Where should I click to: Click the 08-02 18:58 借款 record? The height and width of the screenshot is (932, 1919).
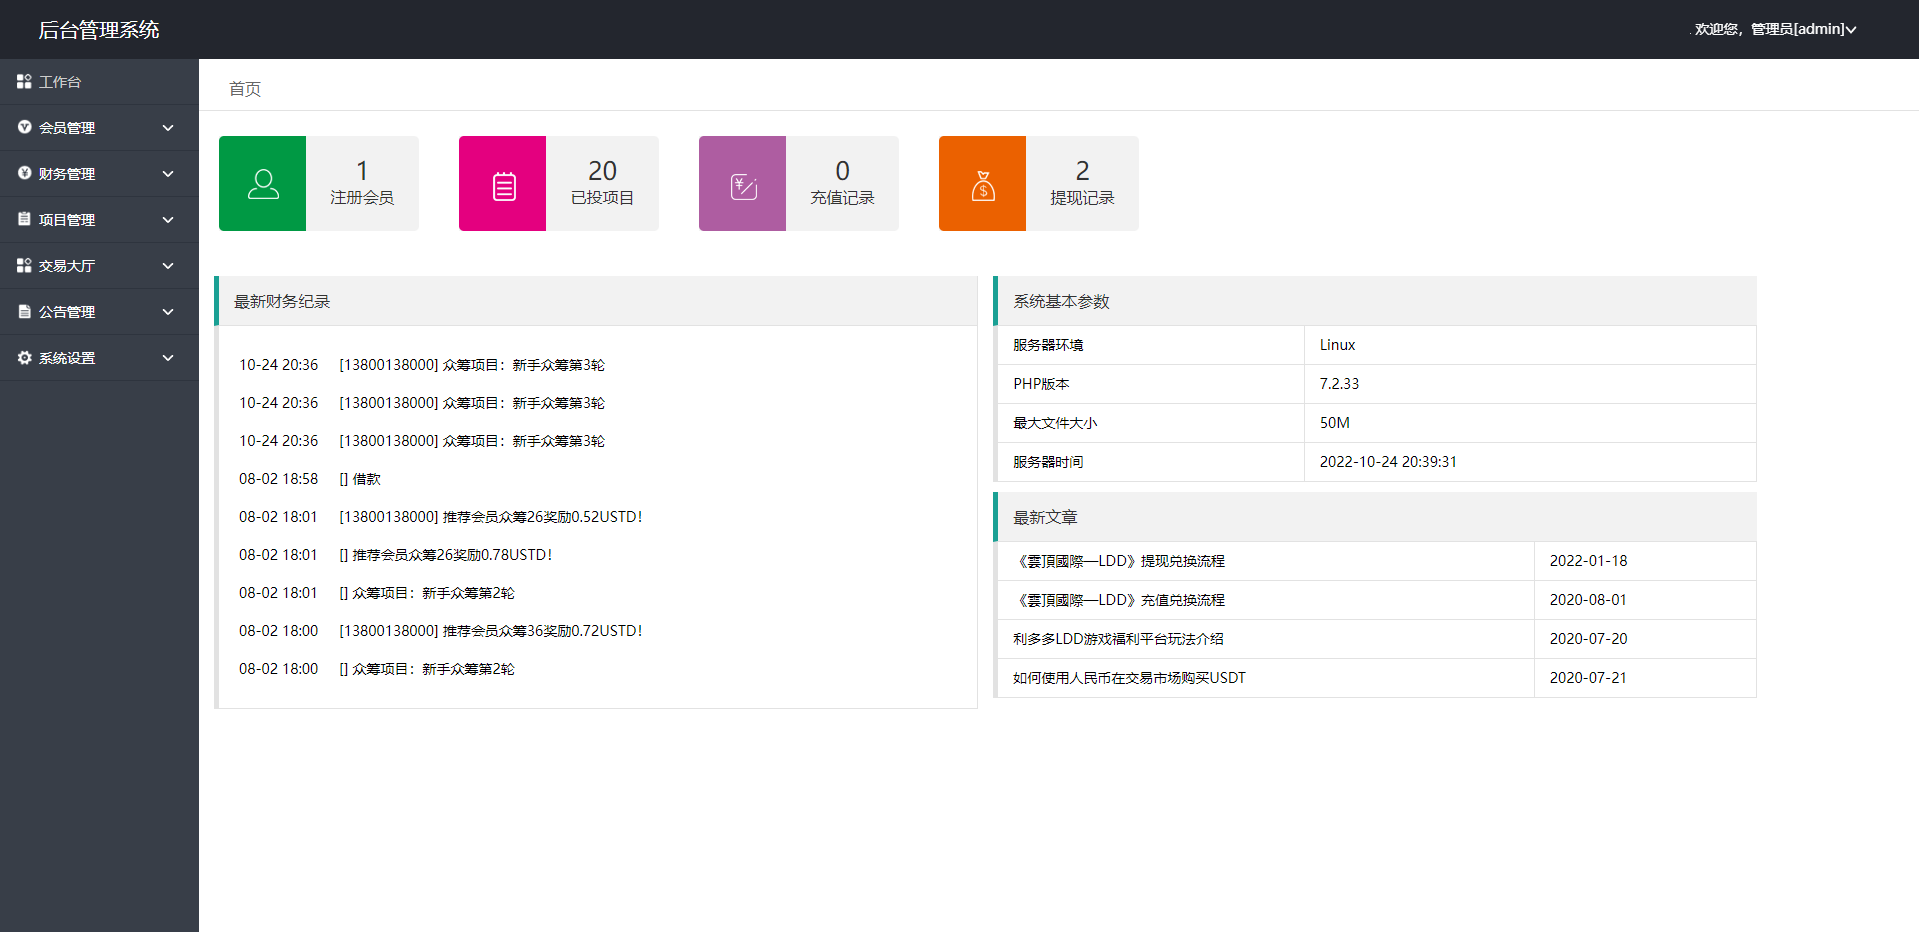310,479
